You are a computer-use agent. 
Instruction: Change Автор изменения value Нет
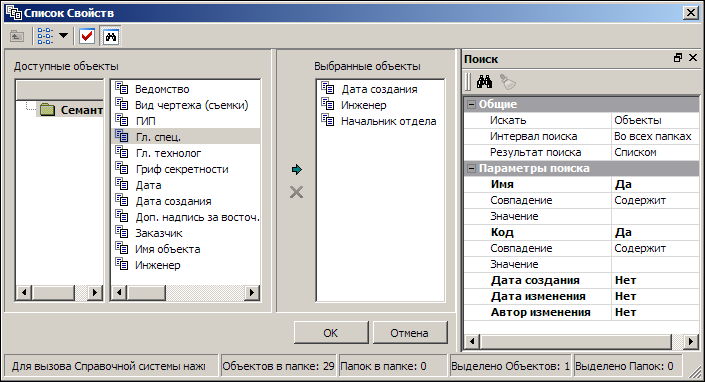click(656, 312)
